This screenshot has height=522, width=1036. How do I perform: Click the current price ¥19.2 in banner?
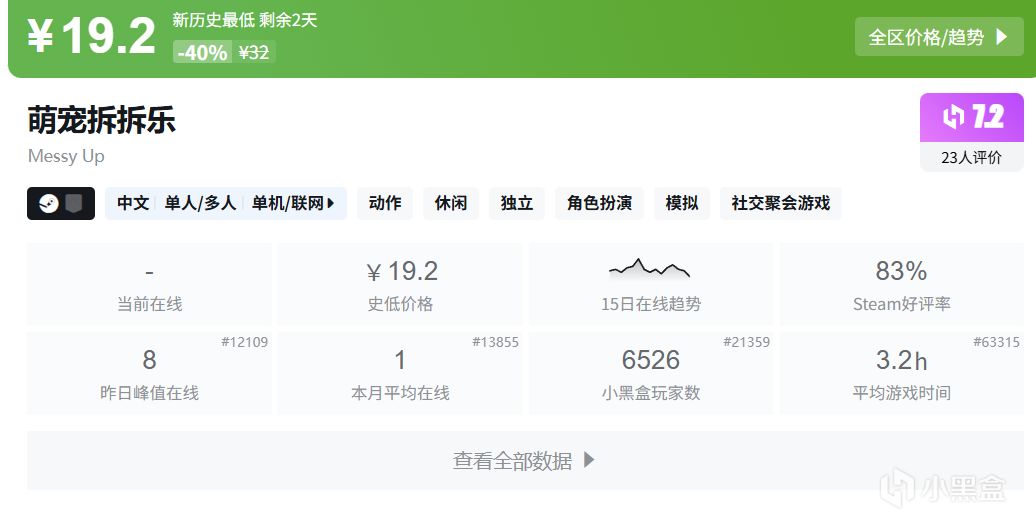coord(91,36)
